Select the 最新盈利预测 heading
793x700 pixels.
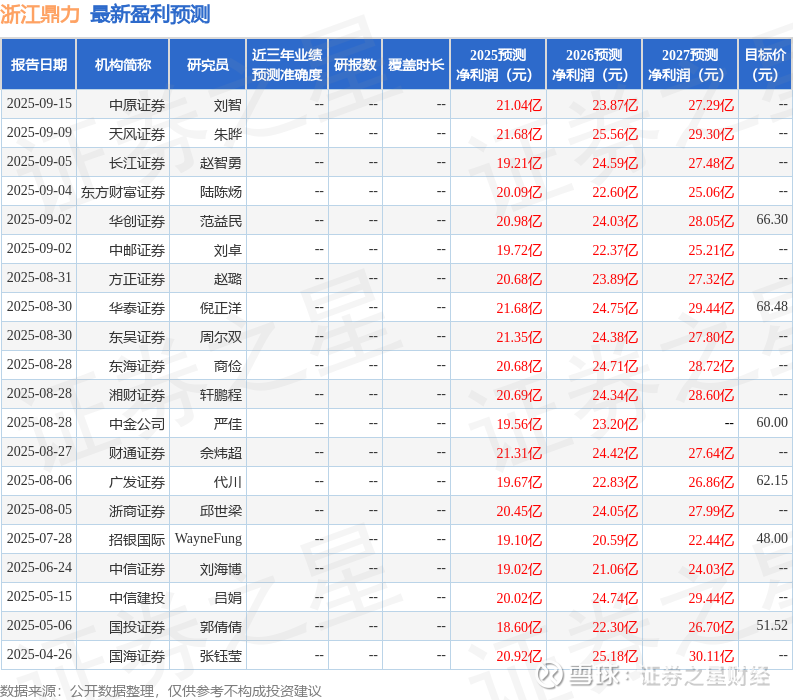click(150, 14)
